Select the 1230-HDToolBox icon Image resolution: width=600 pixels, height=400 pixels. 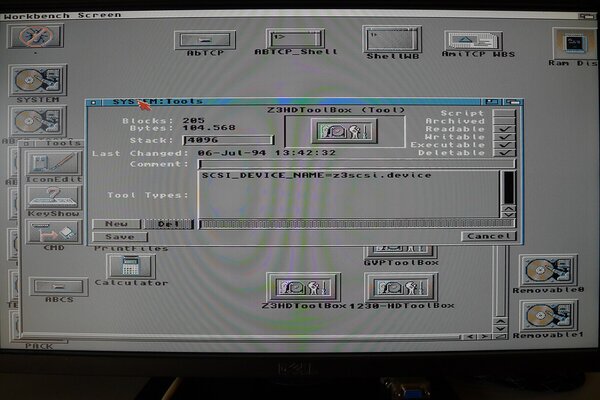(x=400, y=287)
